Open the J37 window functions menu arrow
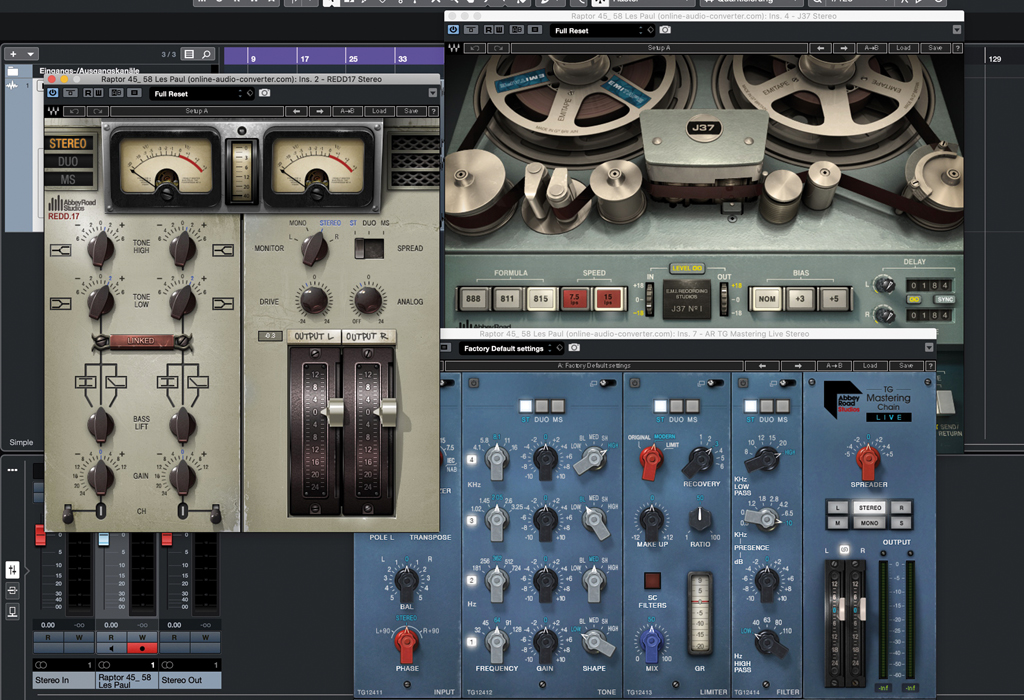 click(x=957, y=29)
